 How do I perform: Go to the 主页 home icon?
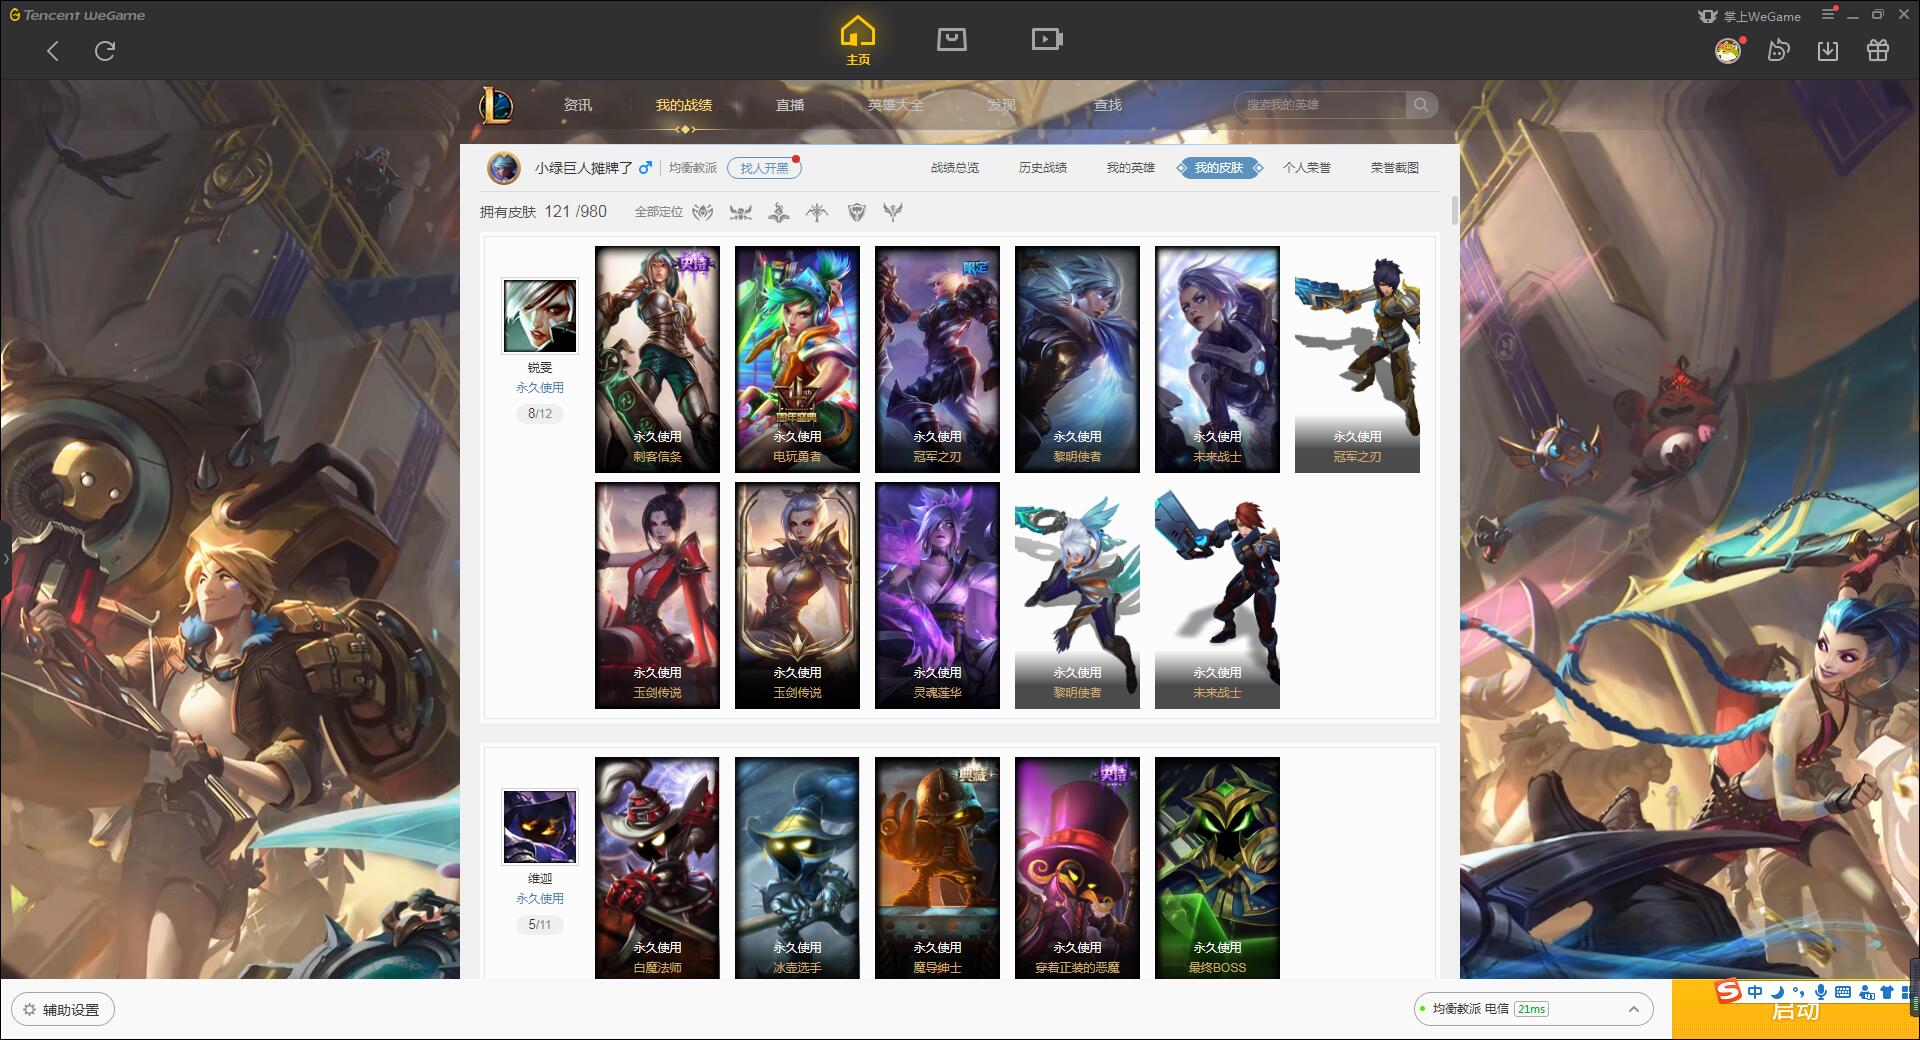pyautogui.click(x=858, y=42)
